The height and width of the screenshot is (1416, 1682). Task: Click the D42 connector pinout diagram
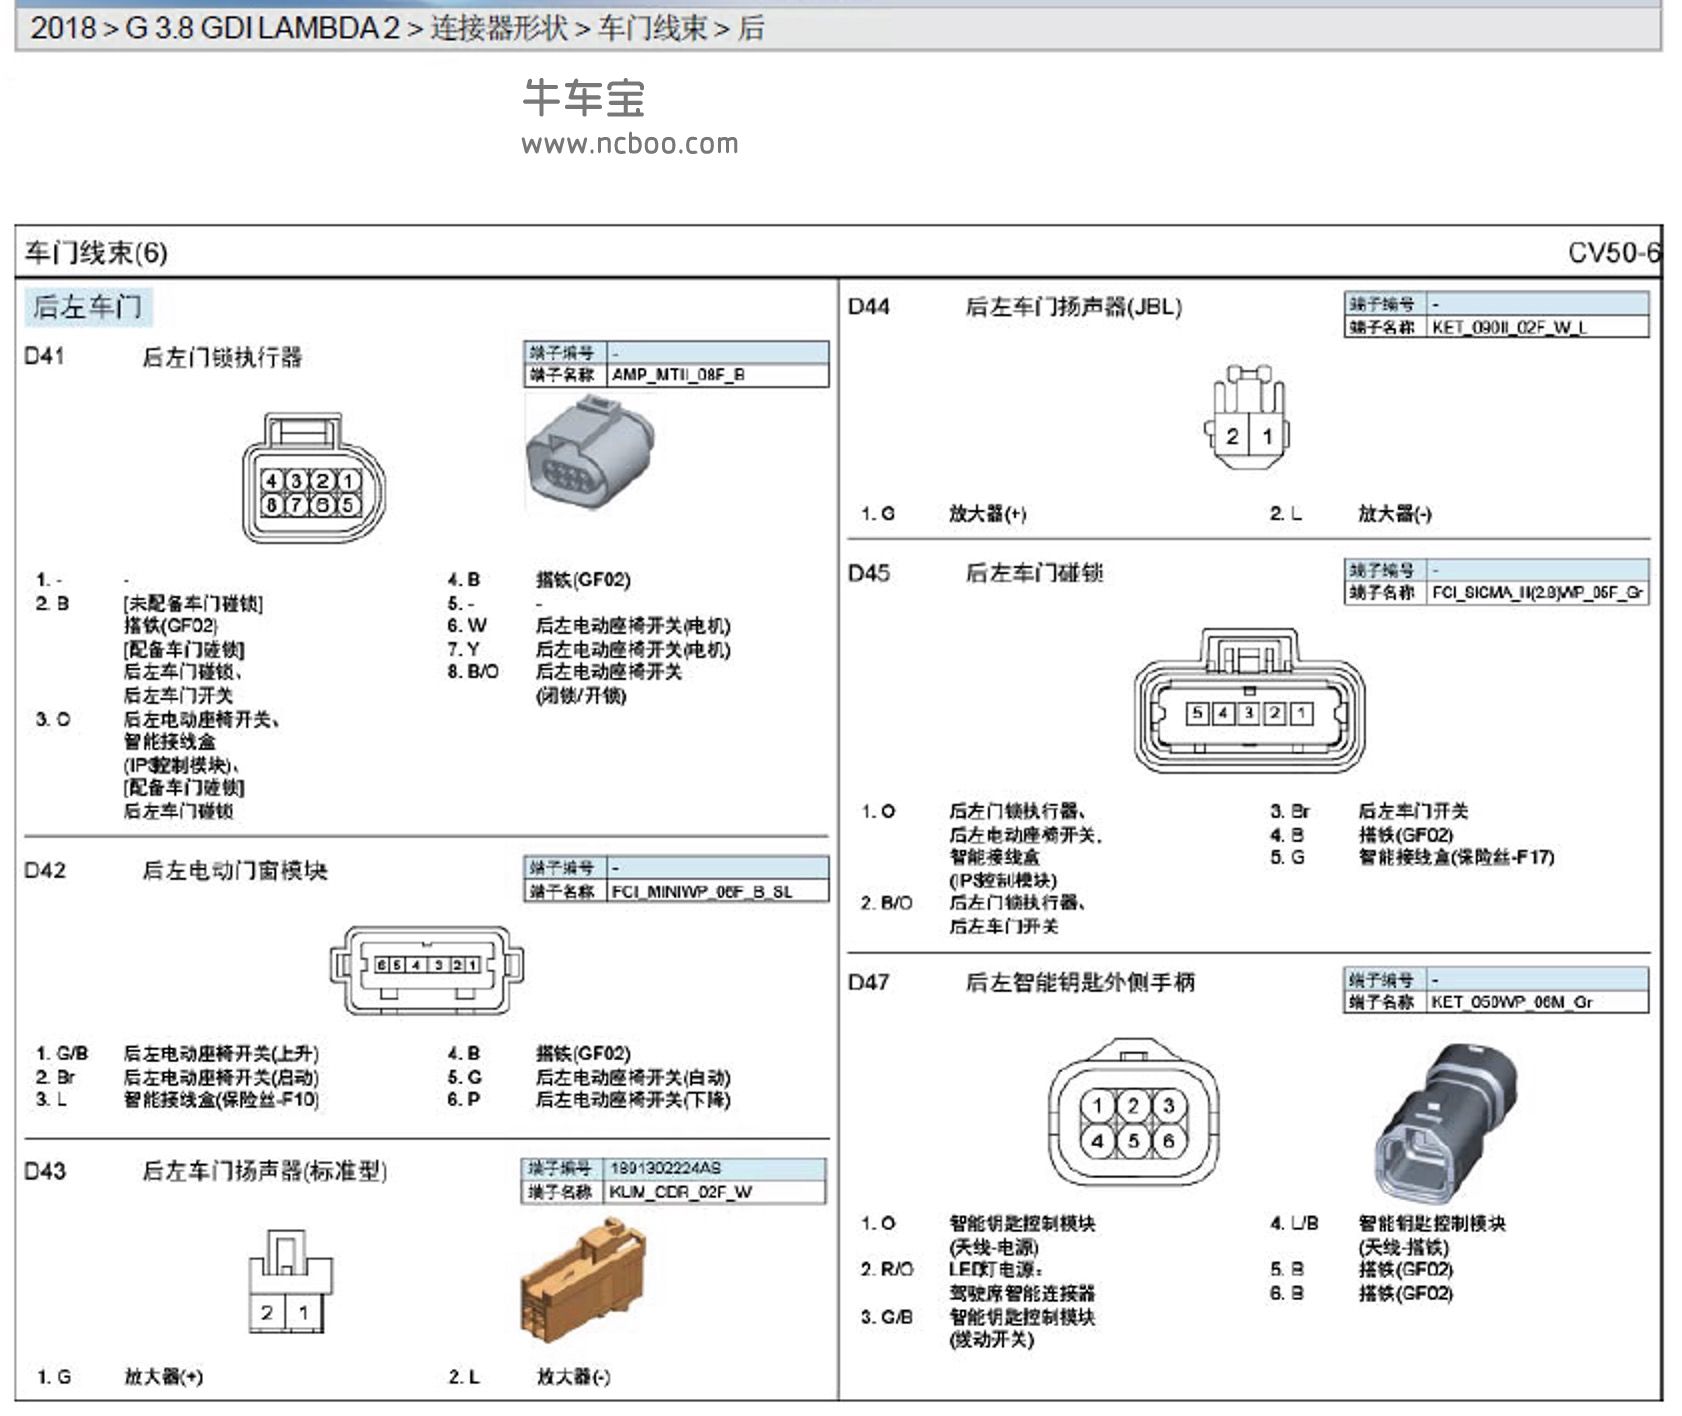[x=427, y=969]
